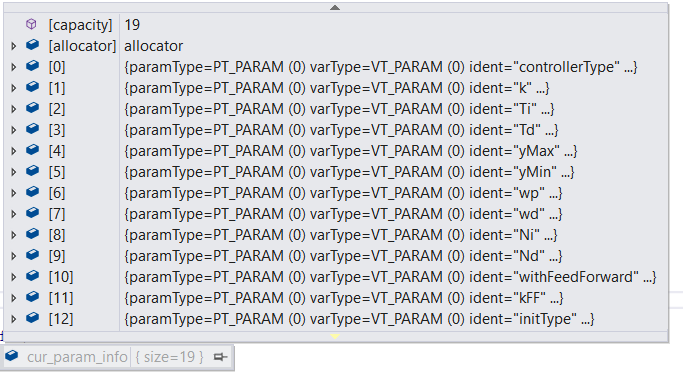The width and height of the screenshot is (683, 375).
Task: Click the blue field icon for [12]
Action: (x=32, y=318)
